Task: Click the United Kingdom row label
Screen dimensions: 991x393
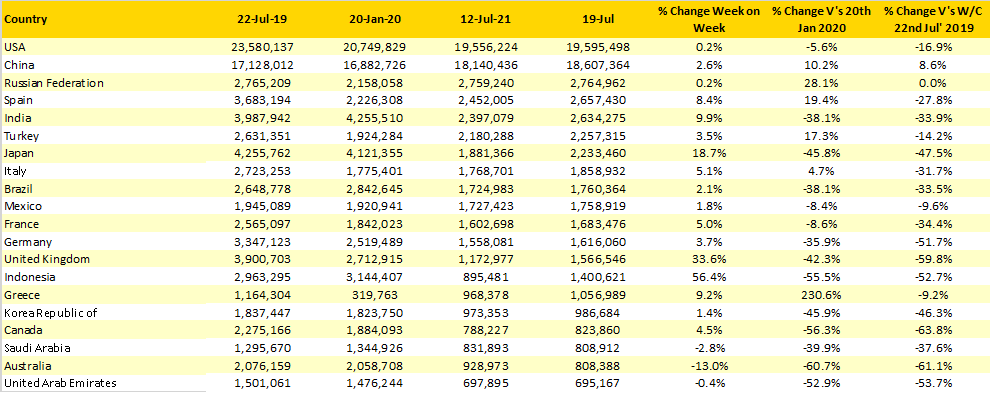Action: 47,259
